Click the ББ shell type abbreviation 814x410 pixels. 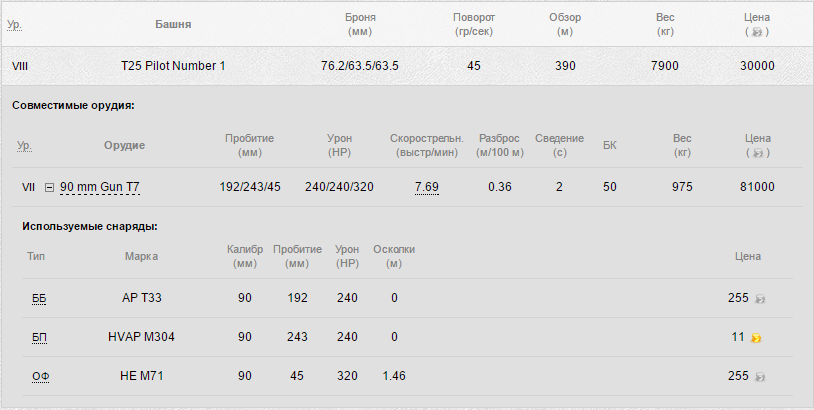pos(39,298)
